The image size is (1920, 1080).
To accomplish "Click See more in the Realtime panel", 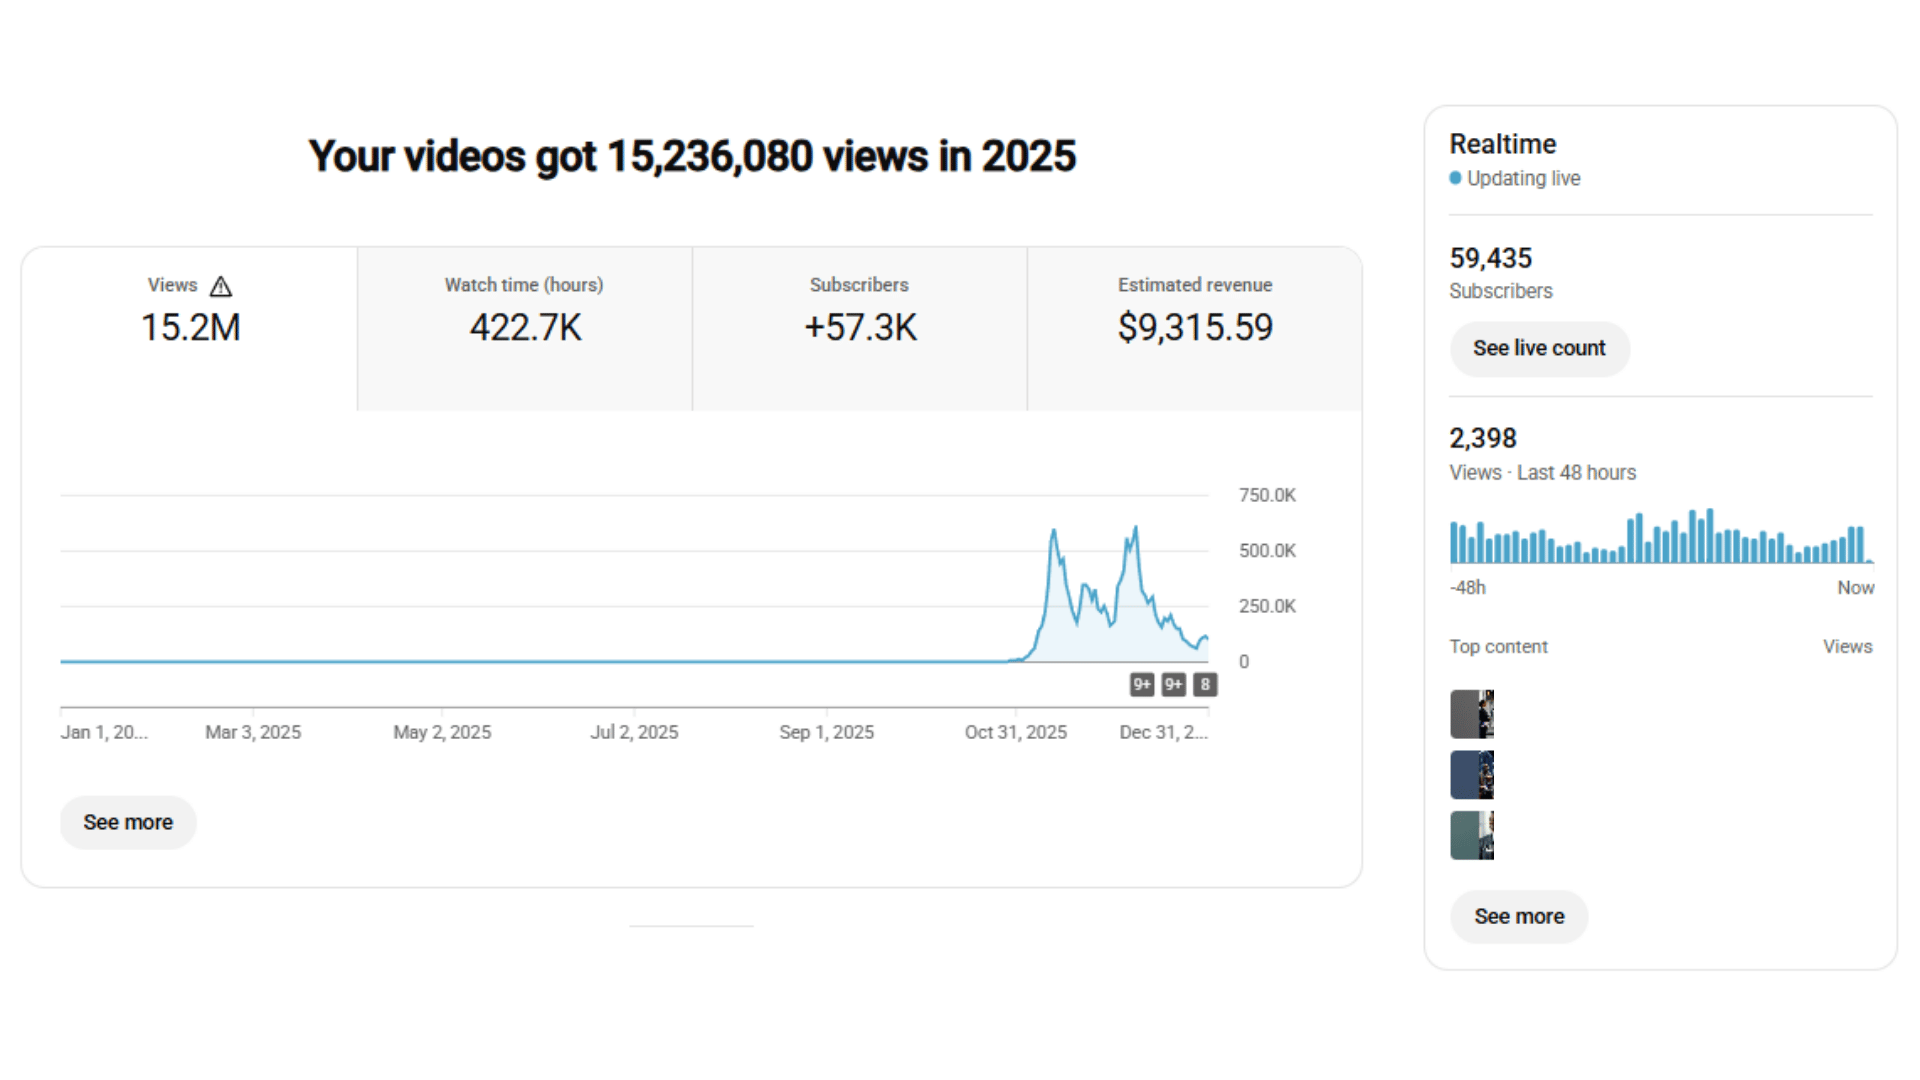I will [1518, 916].
